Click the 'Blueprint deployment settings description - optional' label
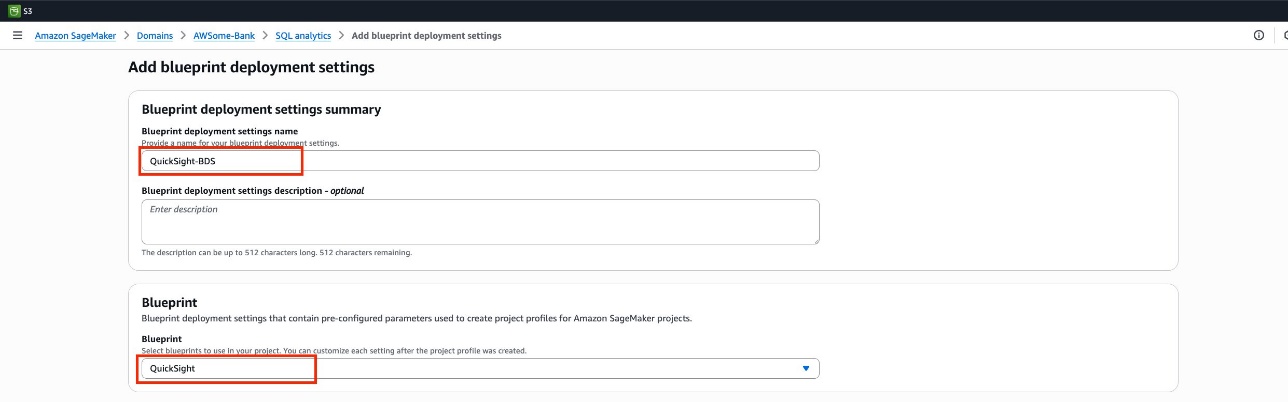The width and height of the screenshot is (1288, 402). [x=252, y=190]
